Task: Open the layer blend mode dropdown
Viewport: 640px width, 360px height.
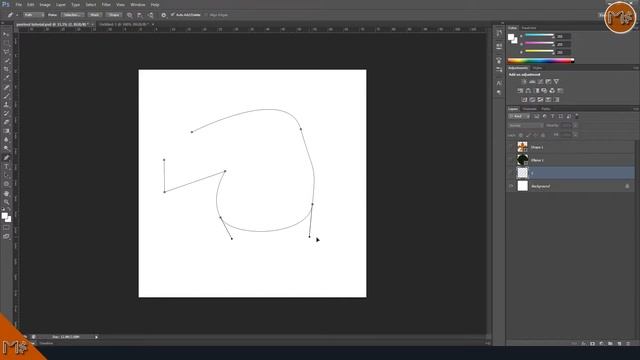Action: pos(525,125)
